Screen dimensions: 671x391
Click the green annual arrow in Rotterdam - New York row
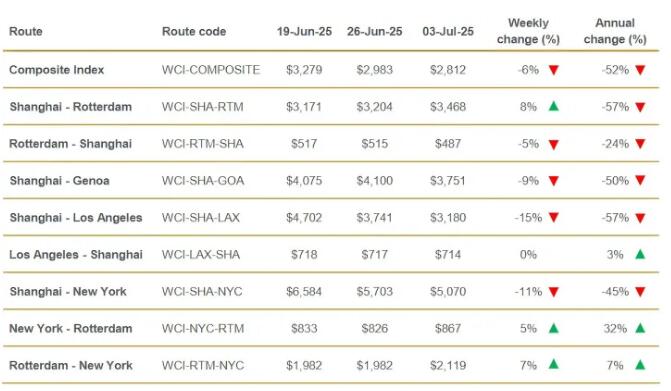[640, 365]
